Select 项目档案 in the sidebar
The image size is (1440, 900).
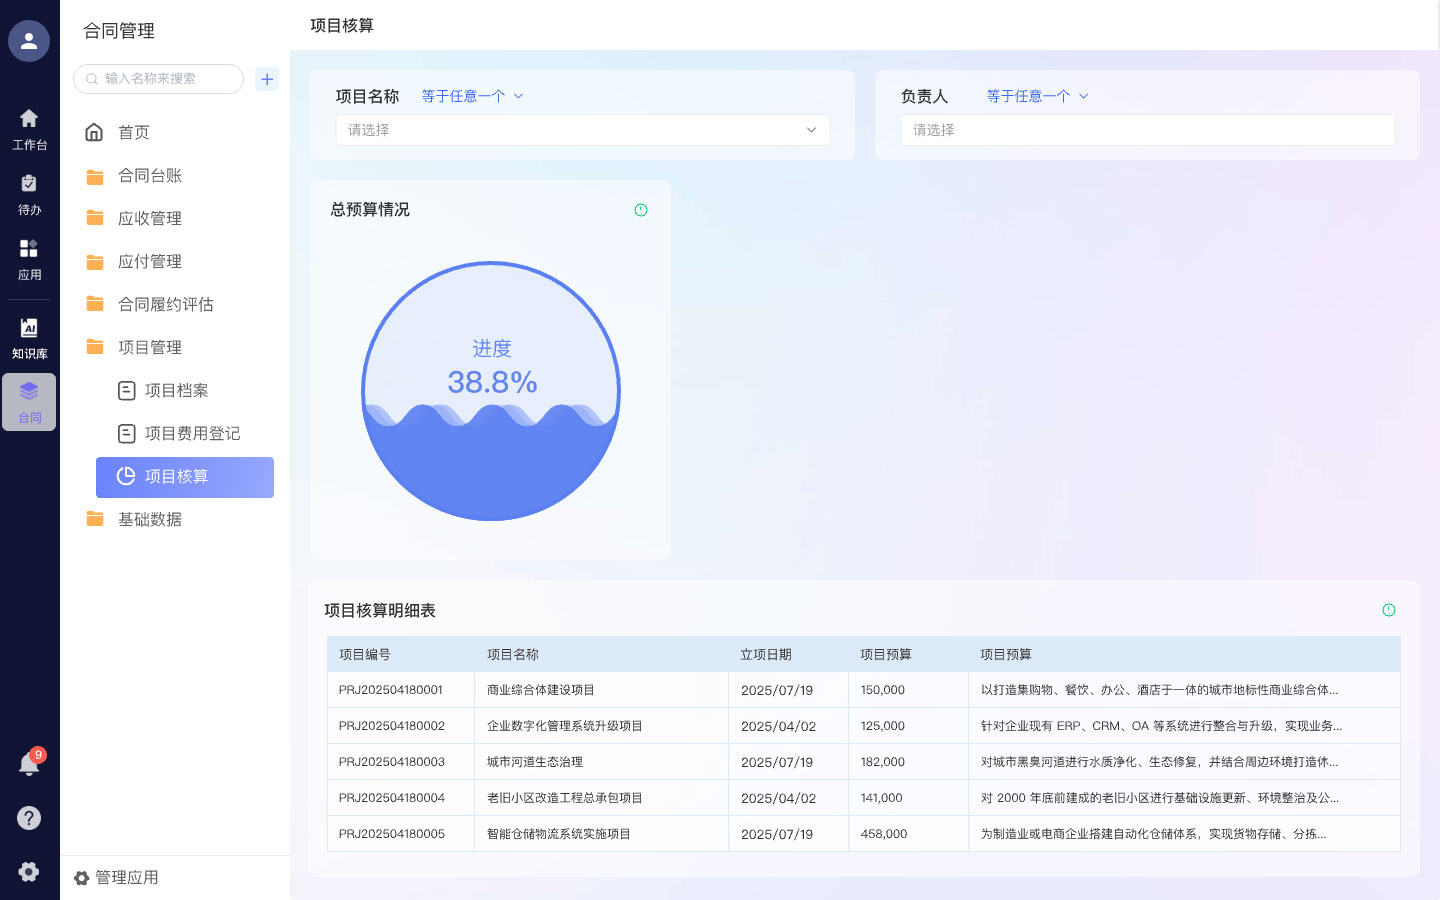pos(176,391)
